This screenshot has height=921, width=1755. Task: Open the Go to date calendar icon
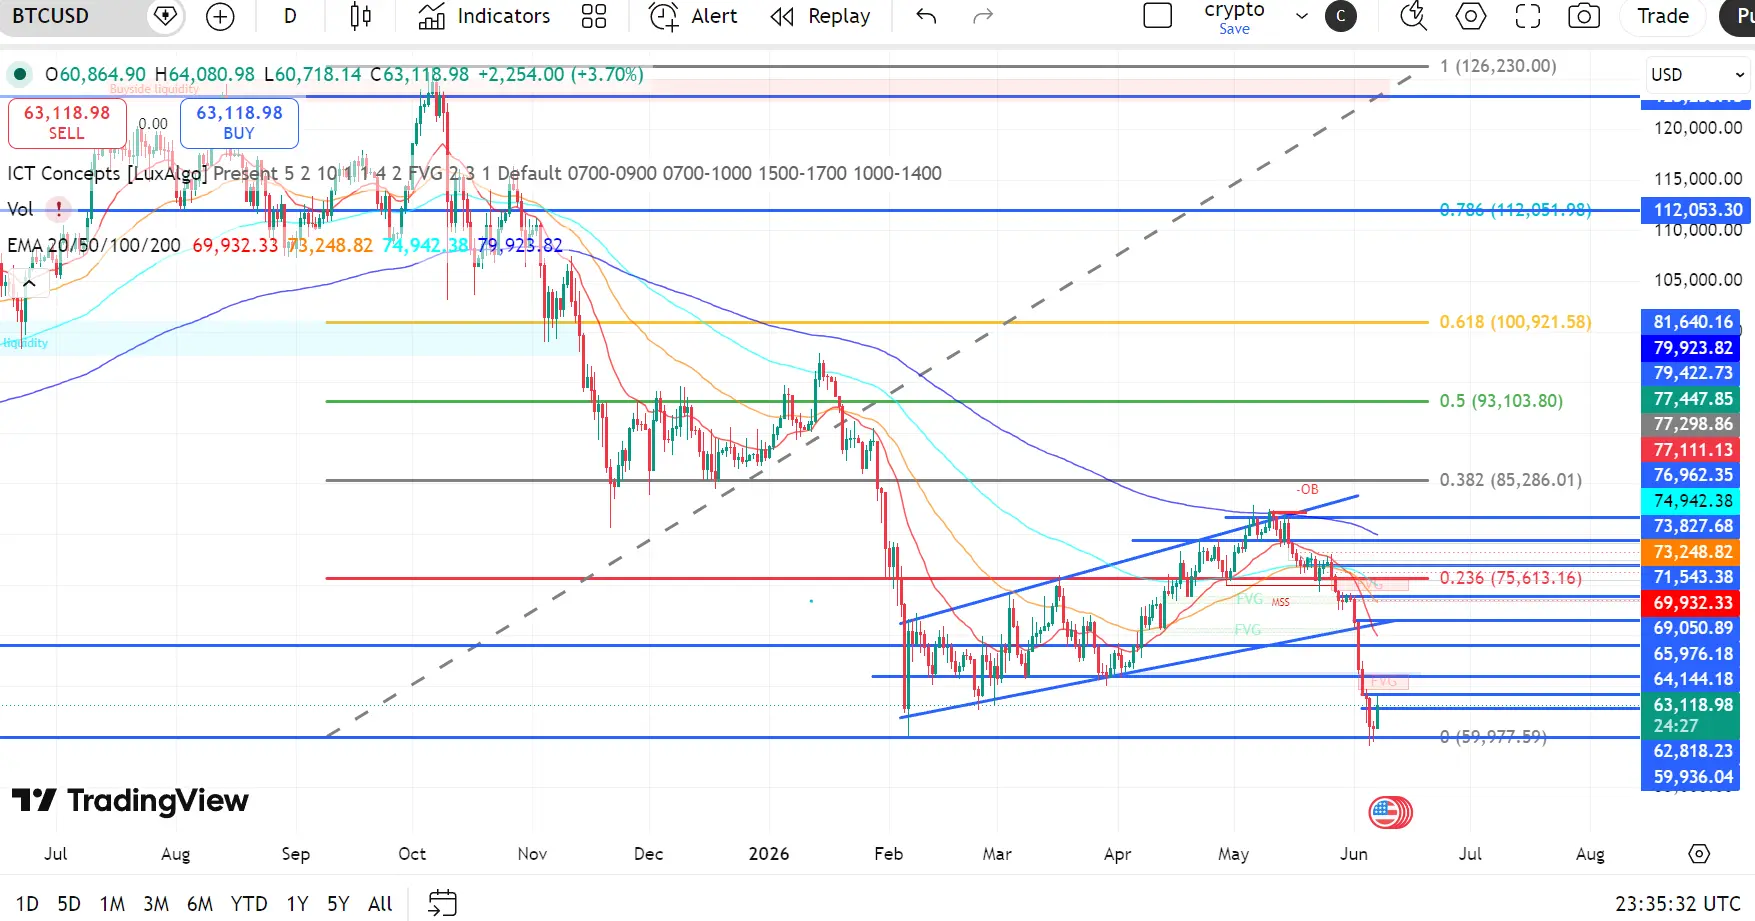tap(442, 903)
